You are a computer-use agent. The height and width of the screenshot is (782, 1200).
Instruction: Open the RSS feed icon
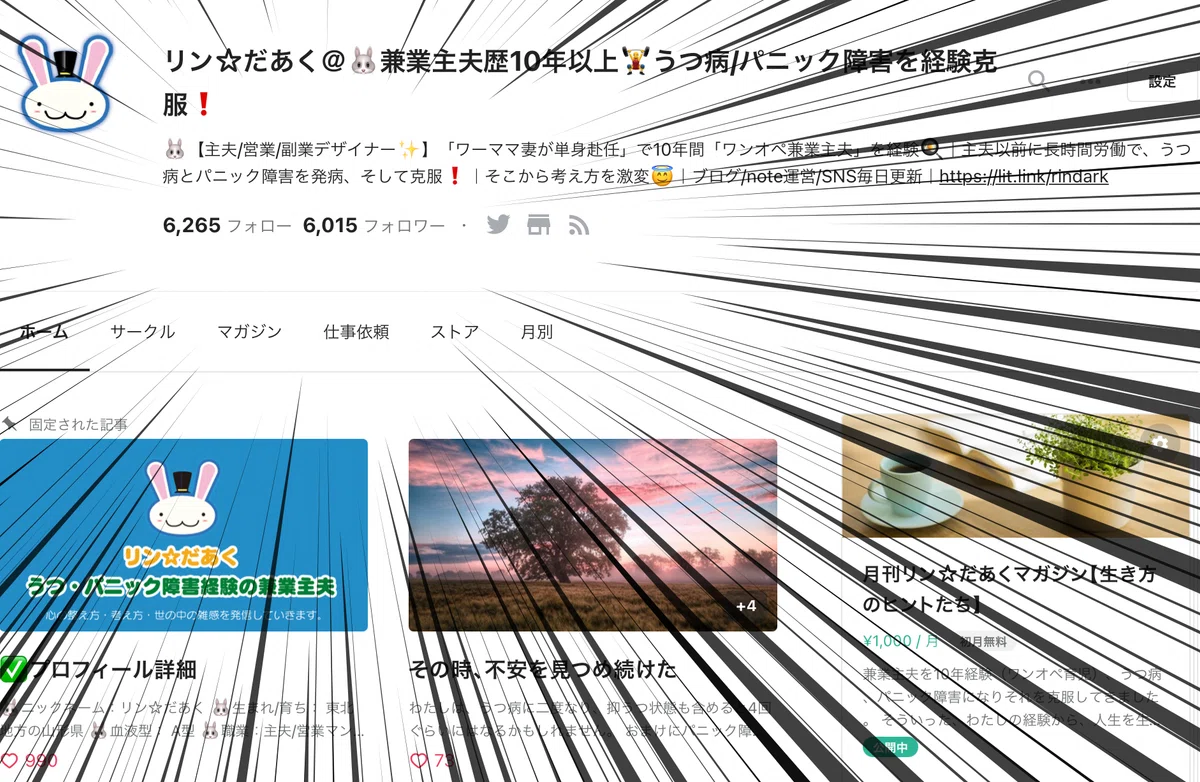[578, 224]
